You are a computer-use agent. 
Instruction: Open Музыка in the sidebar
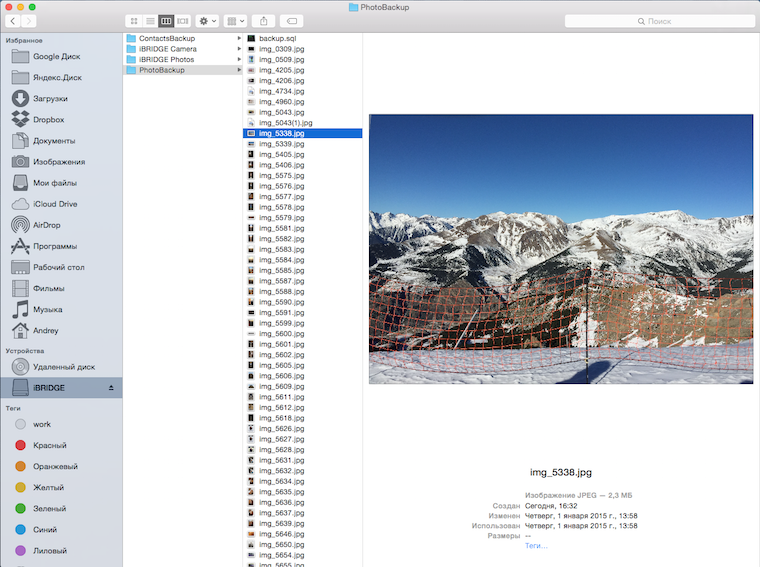[x=47, y=310]
